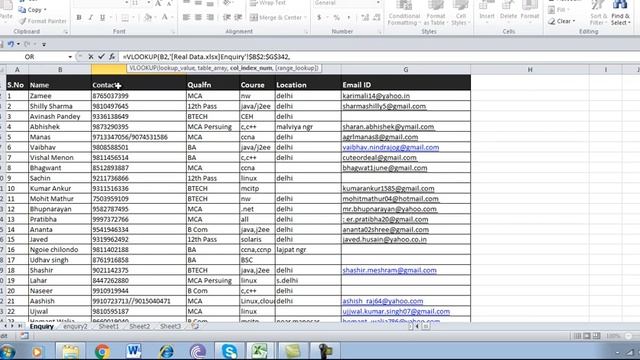The height and width of the screenshot is (360, 640).
Task: Click Windows Start orb
Action: pyautogui.click(x=7, y=351)
